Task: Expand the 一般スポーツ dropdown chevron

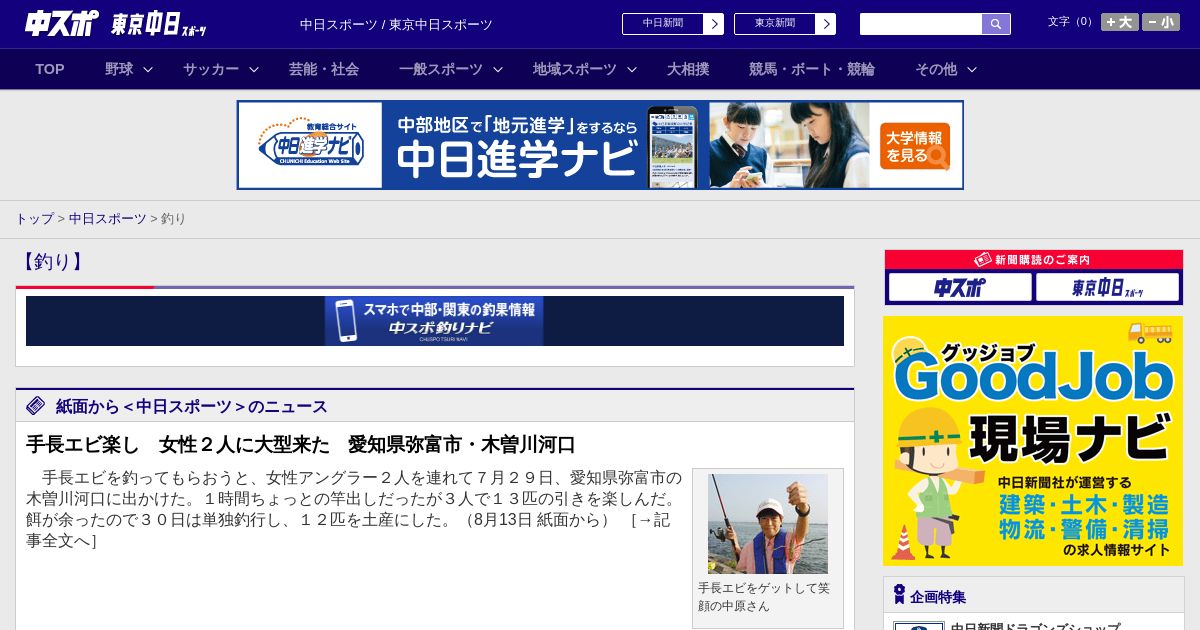Action: coord(498,69)
